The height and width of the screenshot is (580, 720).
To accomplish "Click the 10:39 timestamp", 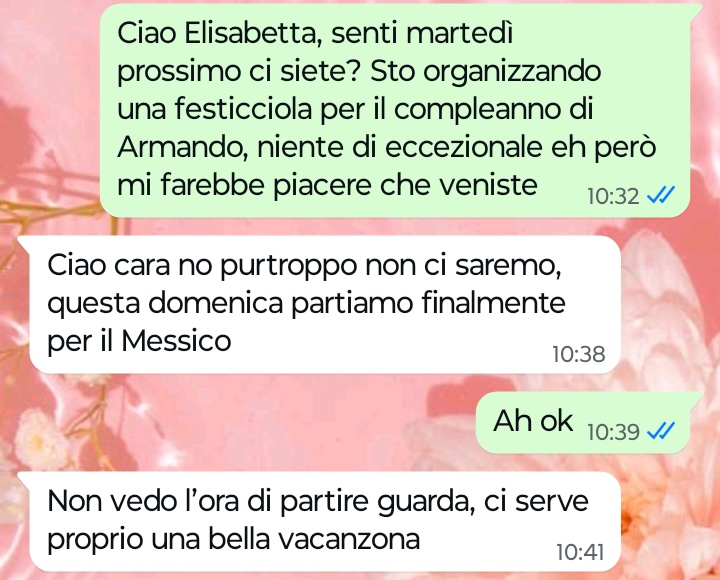I will (x=613, y=432).
